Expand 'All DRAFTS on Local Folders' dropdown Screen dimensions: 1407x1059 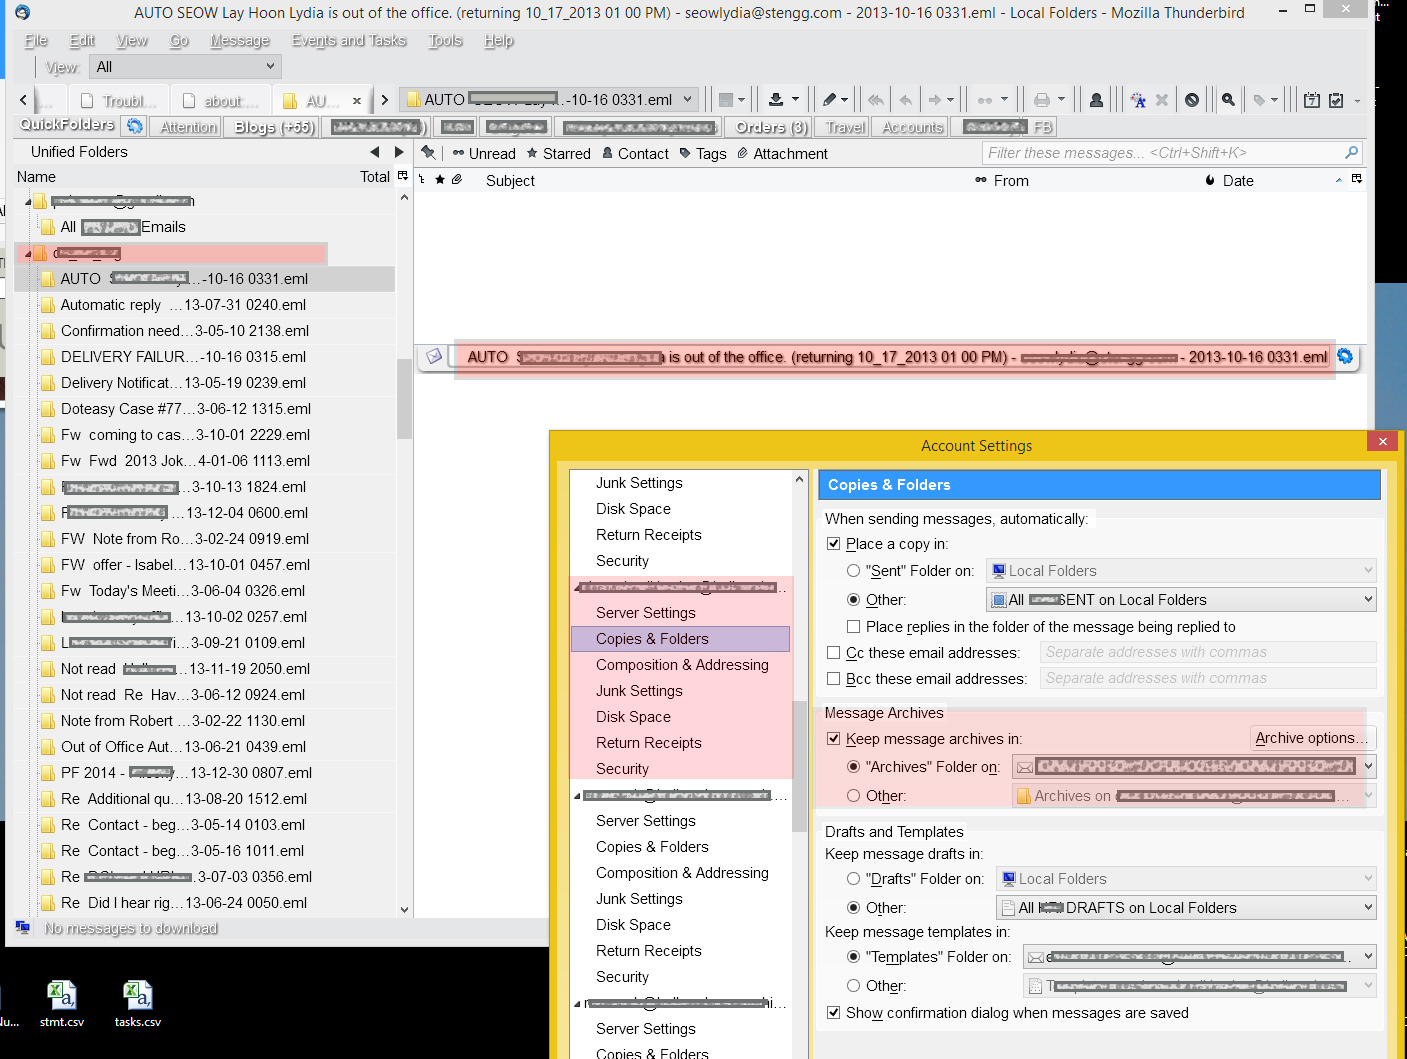pyautogui.click(x=1186, y=908)
